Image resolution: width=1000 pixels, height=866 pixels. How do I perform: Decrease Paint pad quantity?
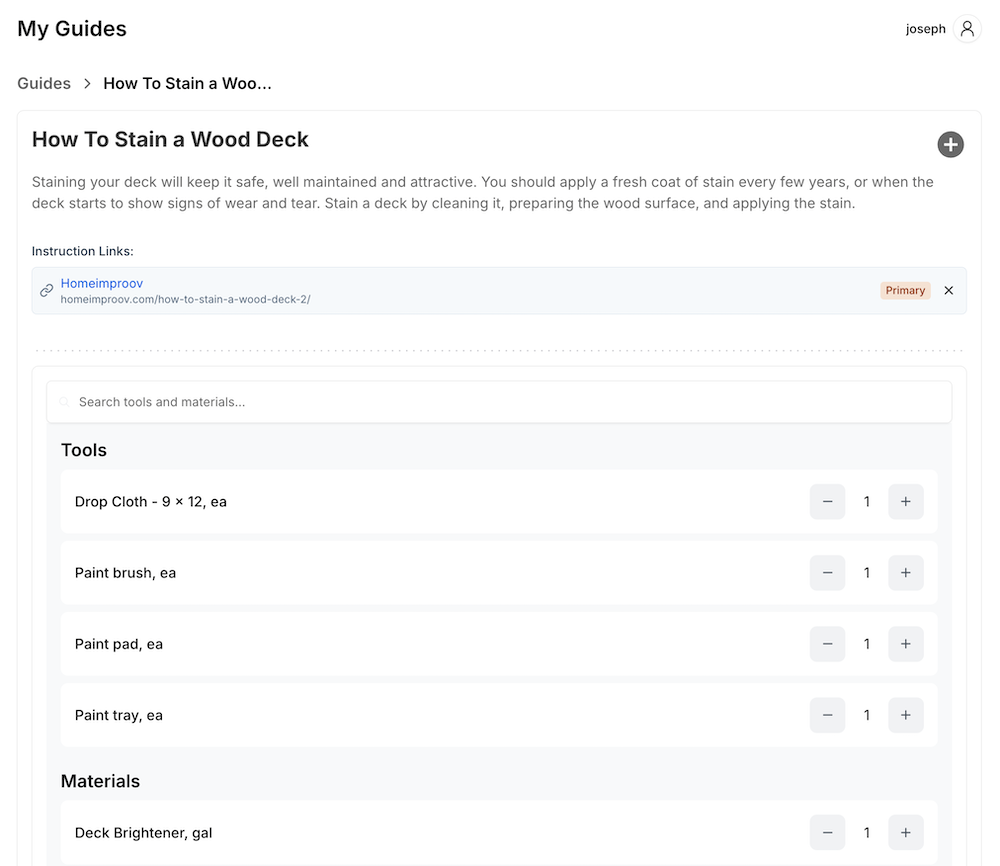point(828,644)
